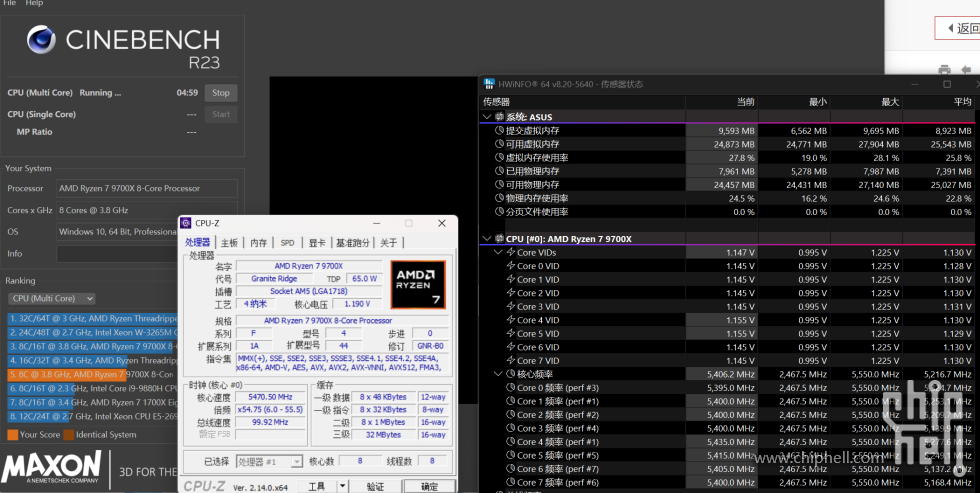This screenshot has height=493, width=980.
Task: Click the 65.0 W TDP value in CPU-Z
Action: coord(364,279)
